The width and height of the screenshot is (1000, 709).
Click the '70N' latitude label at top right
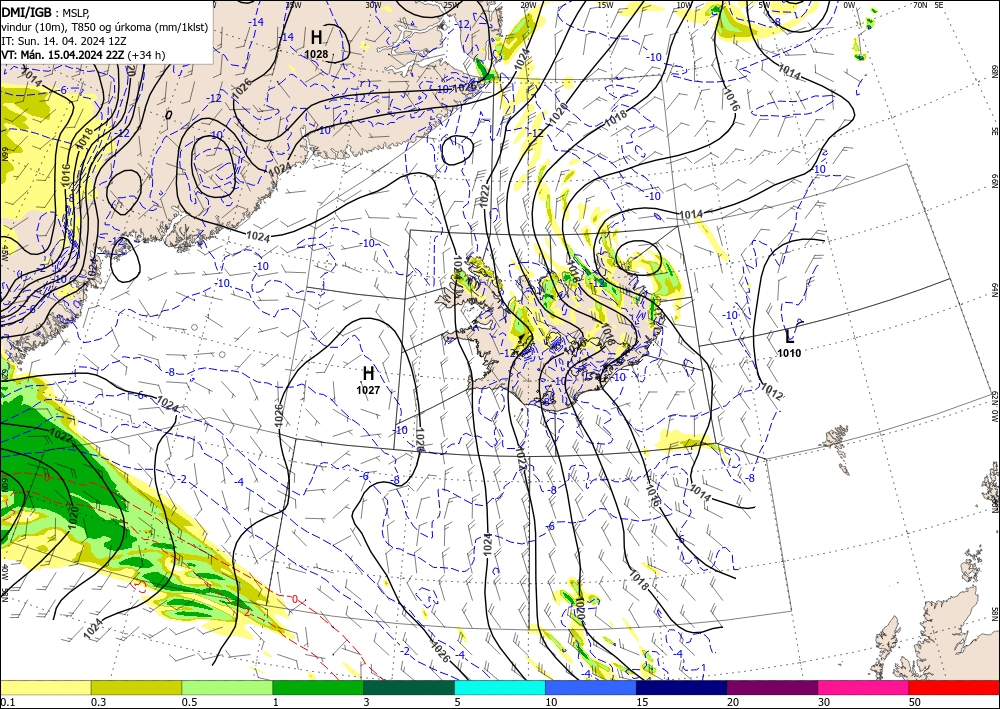(x=920, y=5)
